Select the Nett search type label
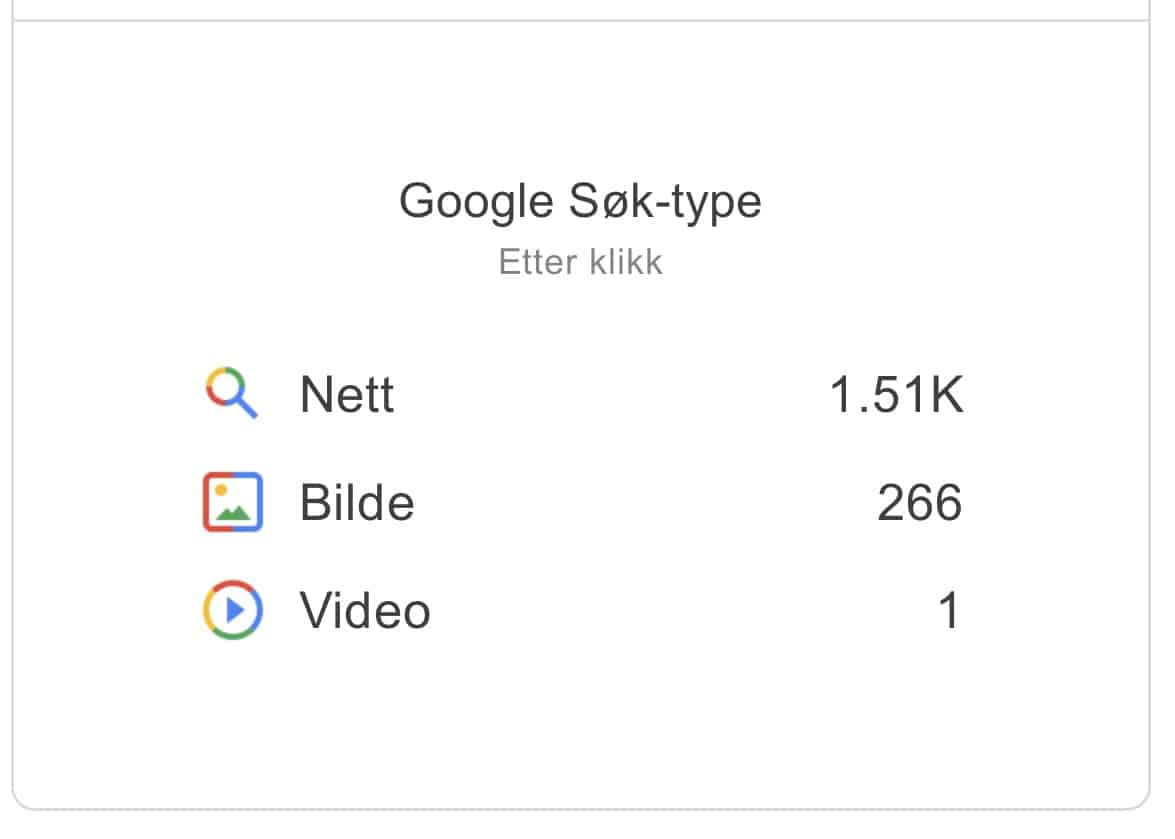This screenshot has height=839, width=1175. click(347, 395)
